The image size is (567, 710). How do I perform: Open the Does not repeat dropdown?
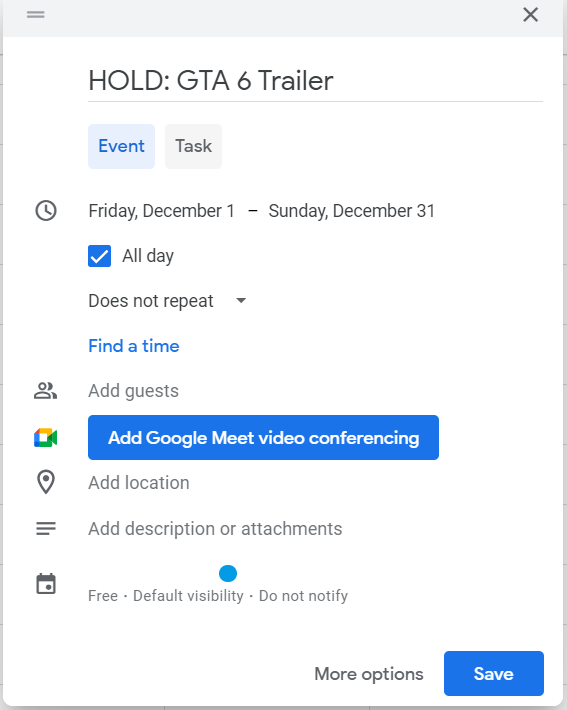tap(168, 301)
